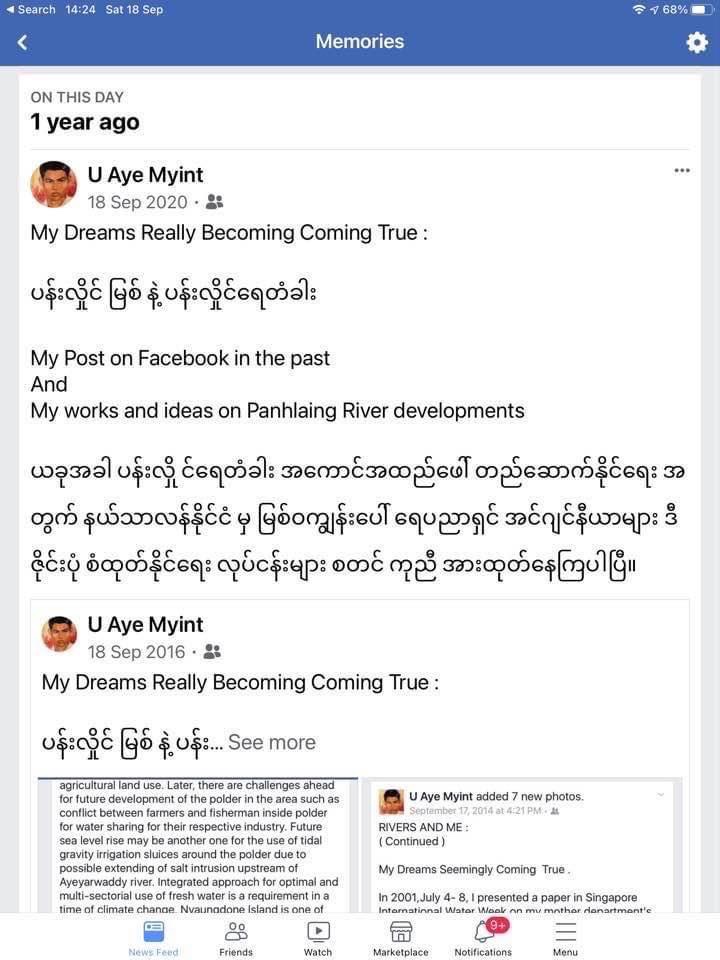
Task: Open Memories settings gear
Action: (696, 42)
